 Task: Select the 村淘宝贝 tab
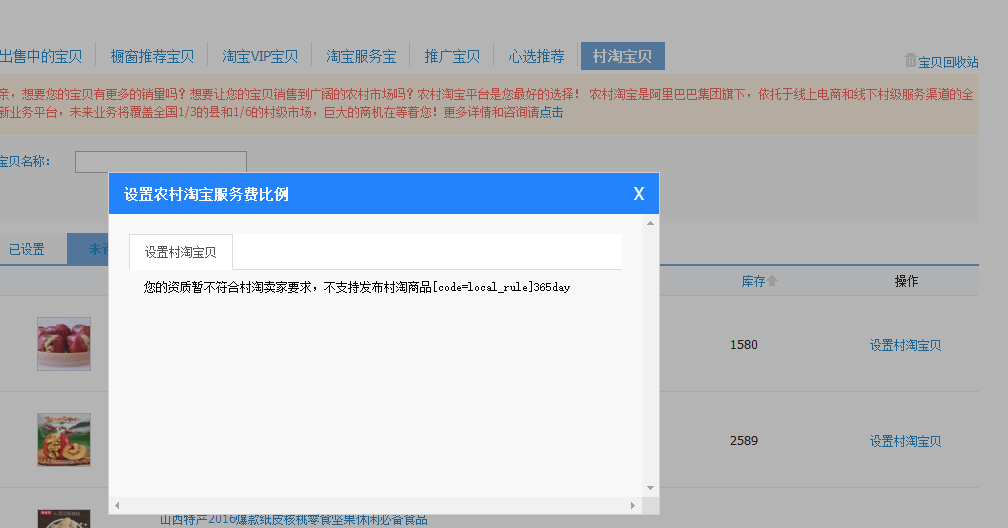tap(622, 56)
